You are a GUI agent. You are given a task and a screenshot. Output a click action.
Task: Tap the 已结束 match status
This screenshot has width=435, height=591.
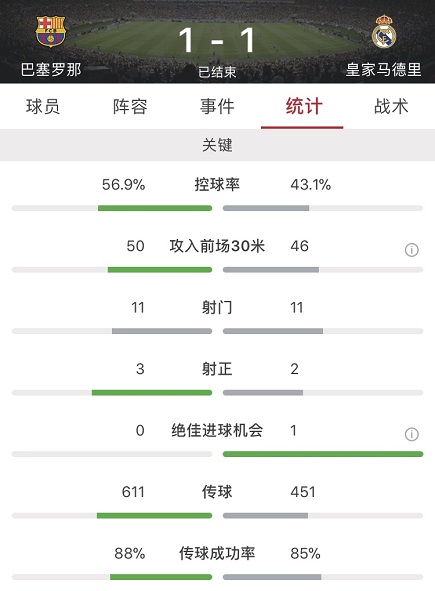coord(218,72)
